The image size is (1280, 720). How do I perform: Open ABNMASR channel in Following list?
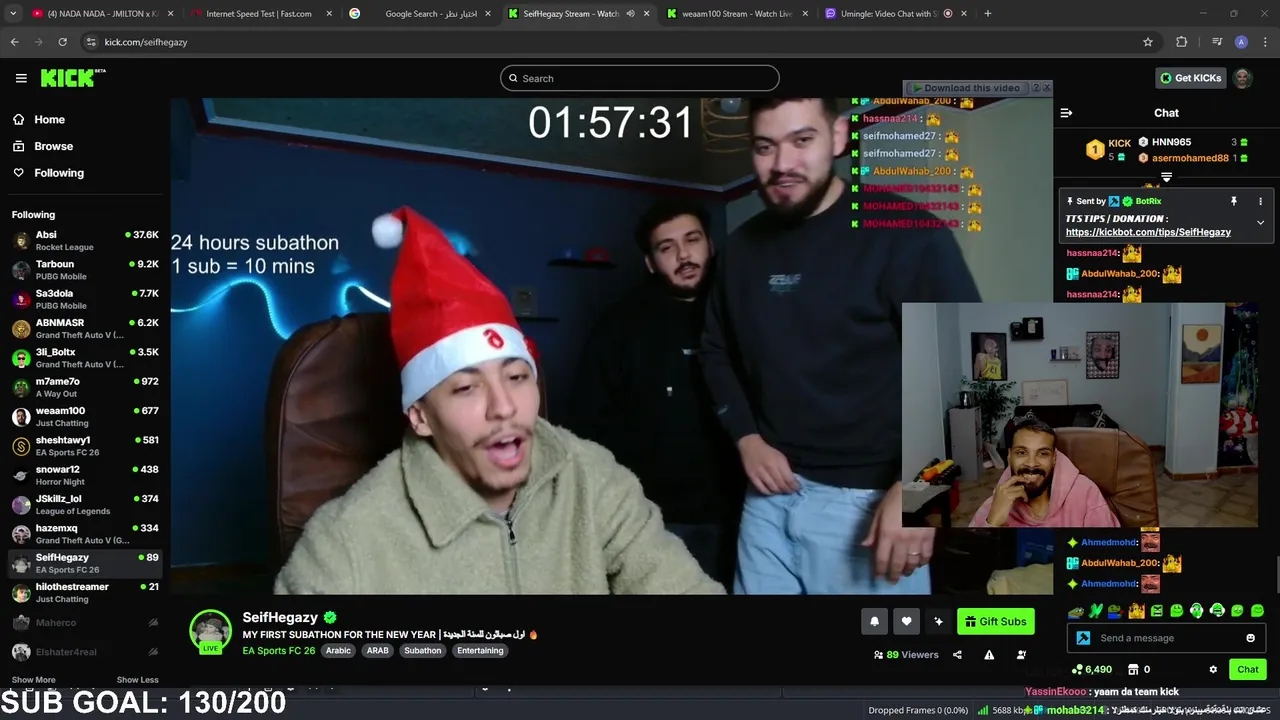(x=85, y=329)
